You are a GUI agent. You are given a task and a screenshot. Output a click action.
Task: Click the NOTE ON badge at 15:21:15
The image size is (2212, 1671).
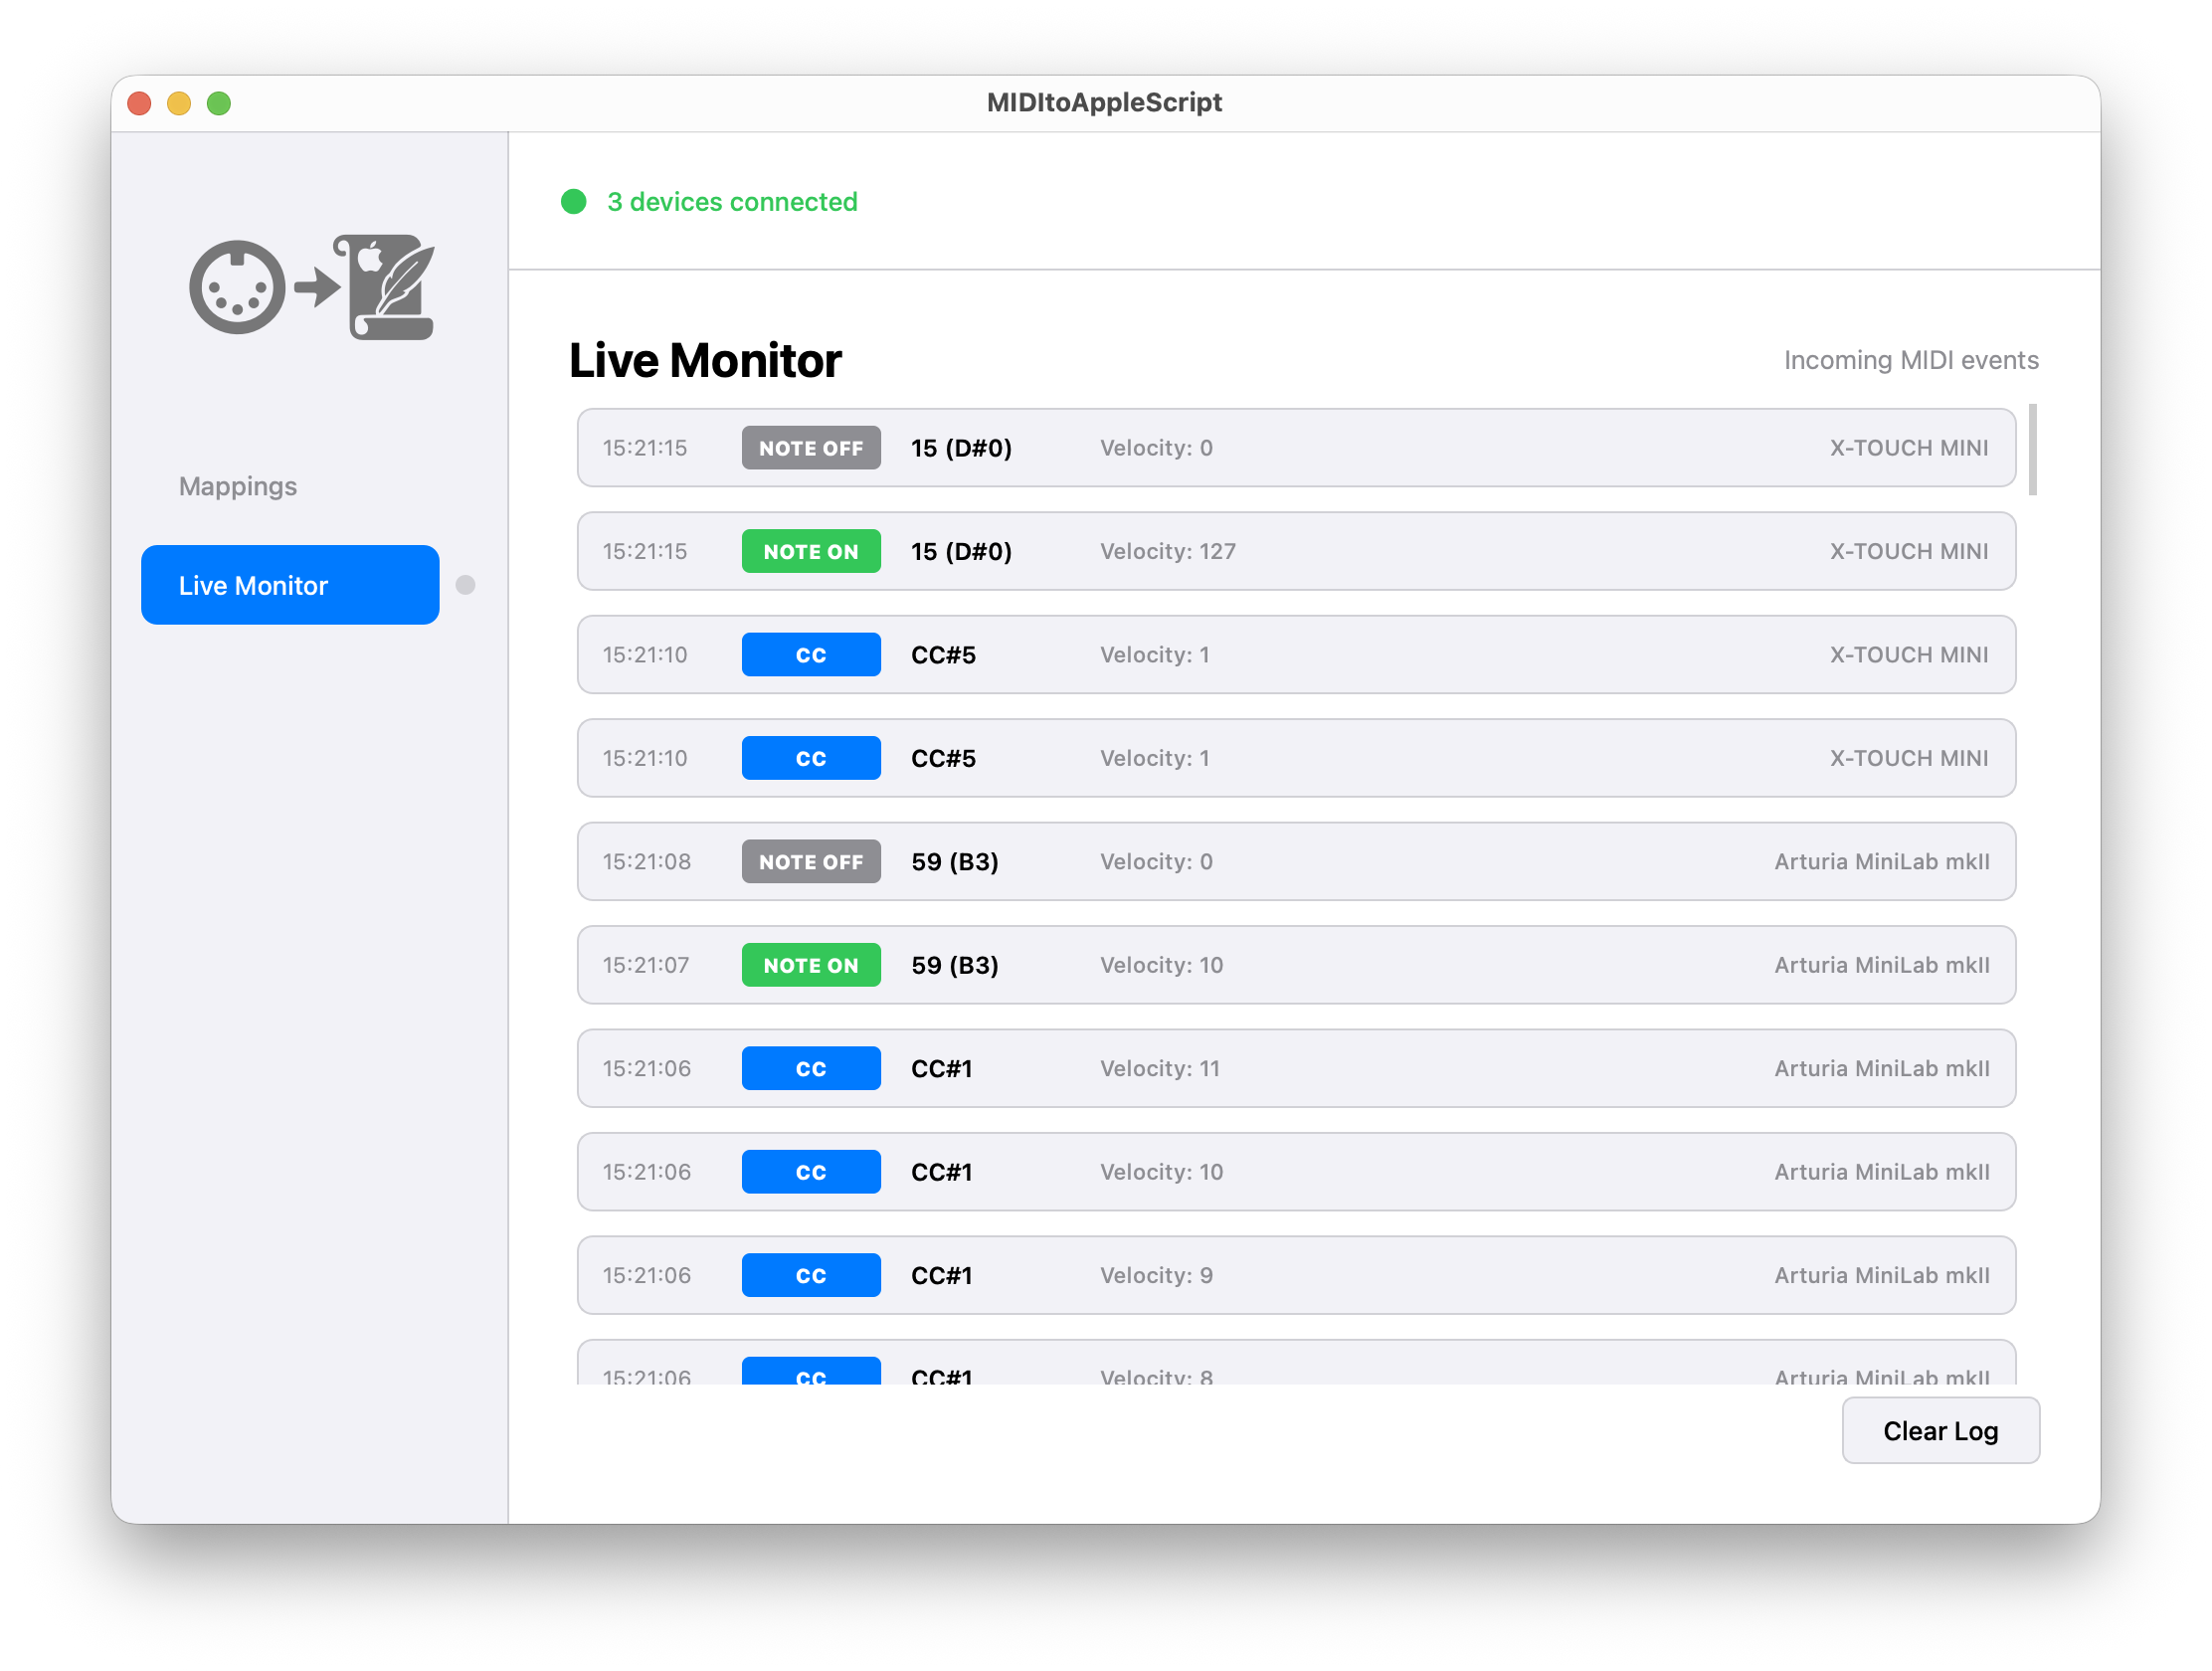coord(811,551)
